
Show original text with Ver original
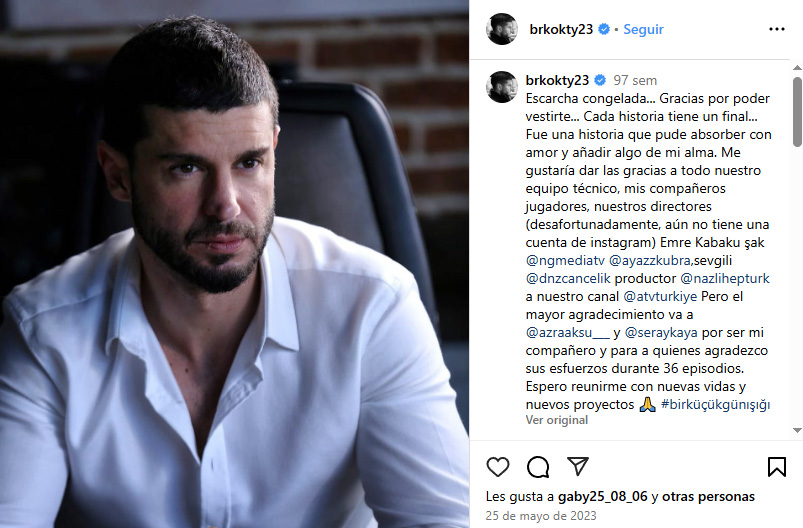(556, 420)
